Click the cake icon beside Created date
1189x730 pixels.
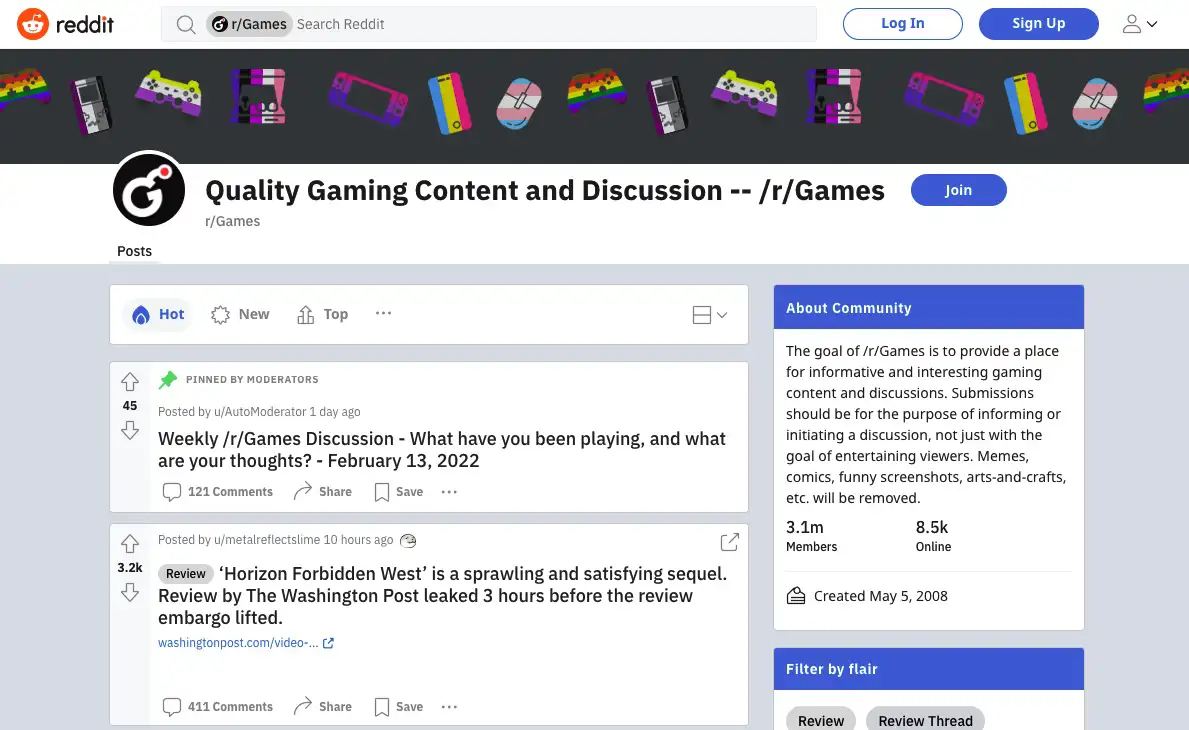tap(795, 595)
